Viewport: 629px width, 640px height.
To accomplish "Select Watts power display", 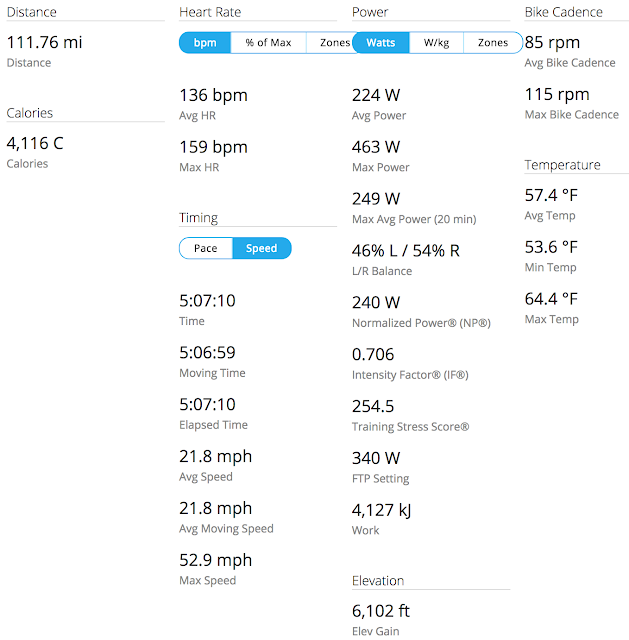I will (x=381, y=43).
